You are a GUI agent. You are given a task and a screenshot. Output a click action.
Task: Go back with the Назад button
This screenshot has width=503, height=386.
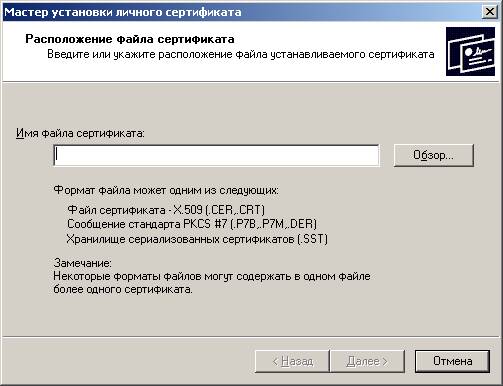pyautogui.click(x=292, y=361)
